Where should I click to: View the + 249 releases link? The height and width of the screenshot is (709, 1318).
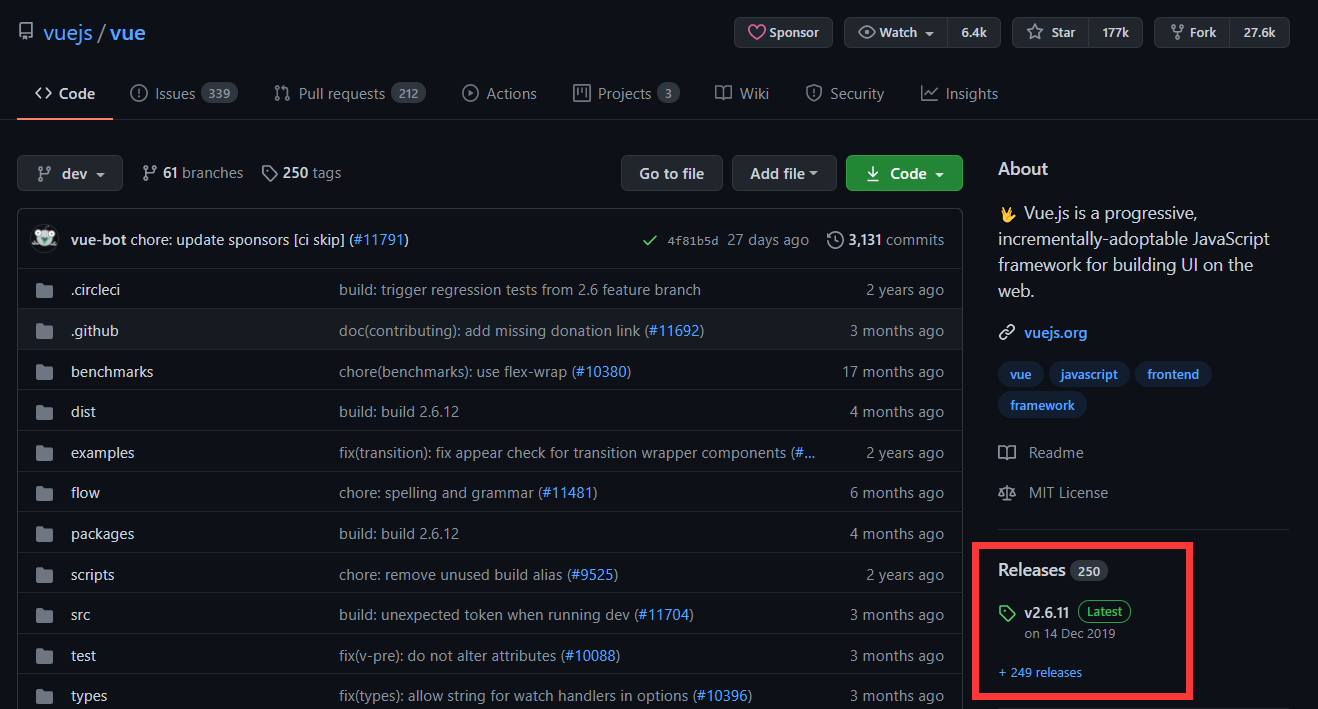tap(1040, 672)
